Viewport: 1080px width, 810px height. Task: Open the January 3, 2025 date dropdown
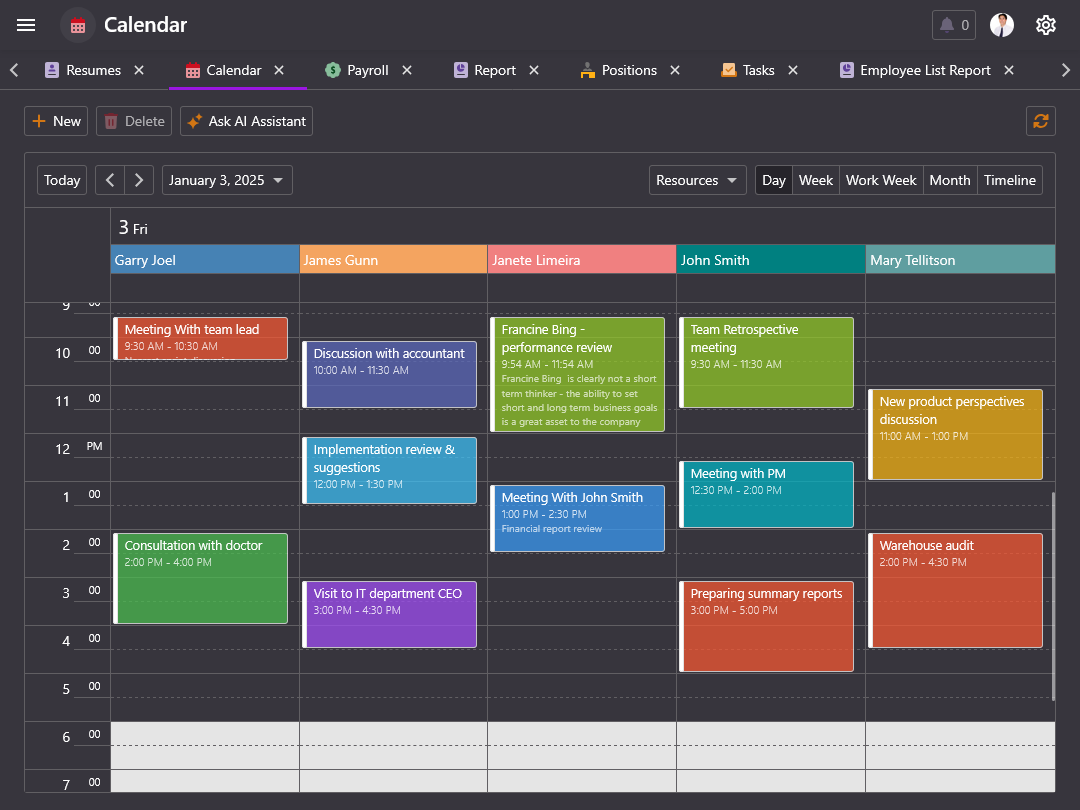point(227,180)
